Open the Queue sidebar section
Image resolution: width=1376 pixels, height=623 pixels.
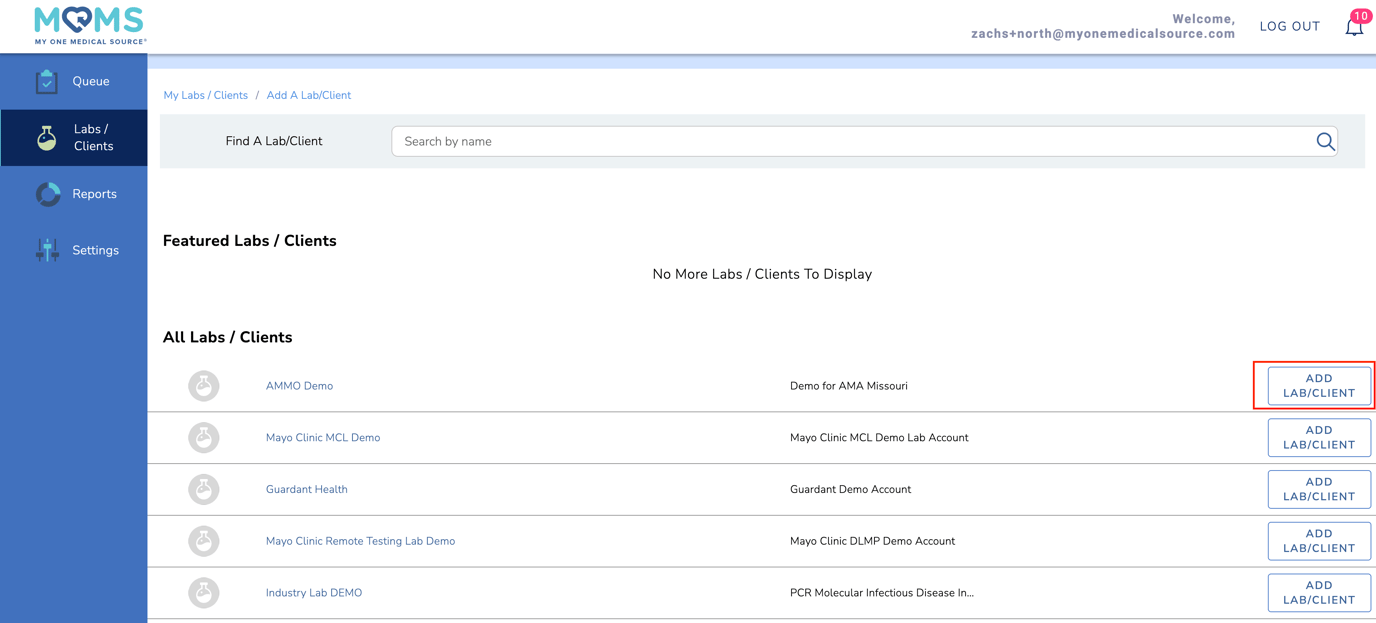click(74, 82)
